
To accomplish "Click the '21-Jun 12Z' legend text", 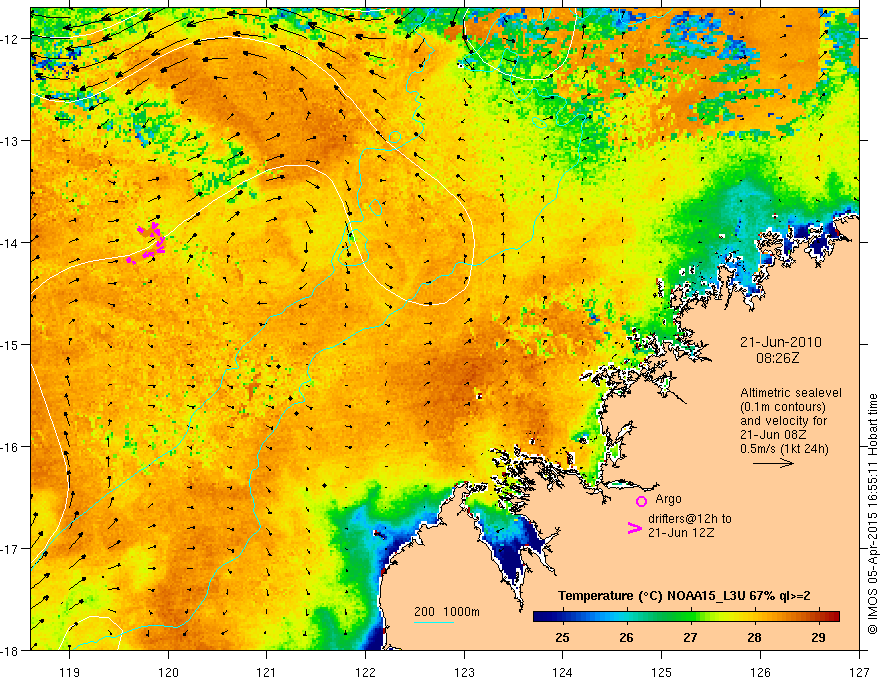I will tap(681, 533).
